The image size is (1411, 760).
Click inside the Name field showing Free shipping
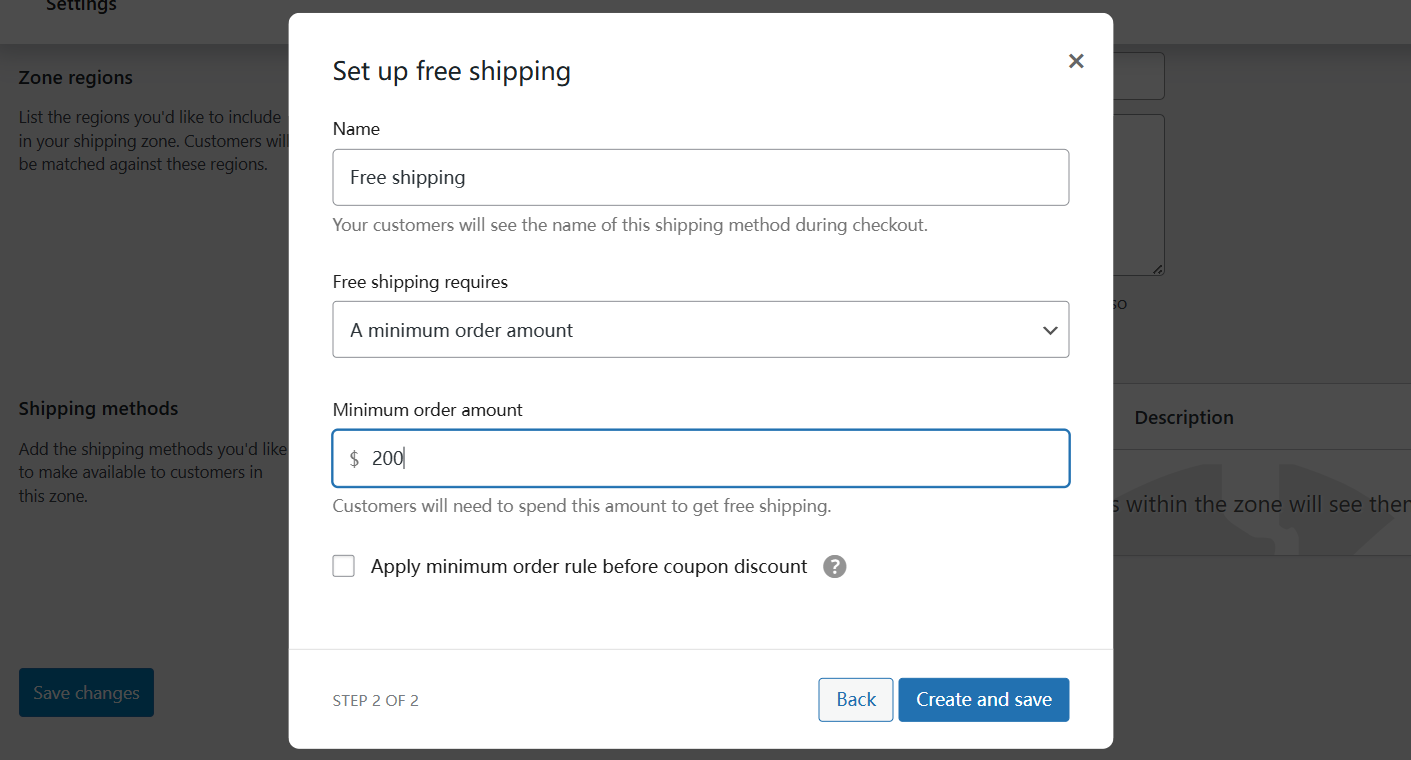pyautogui.click(x=700, y=177)
